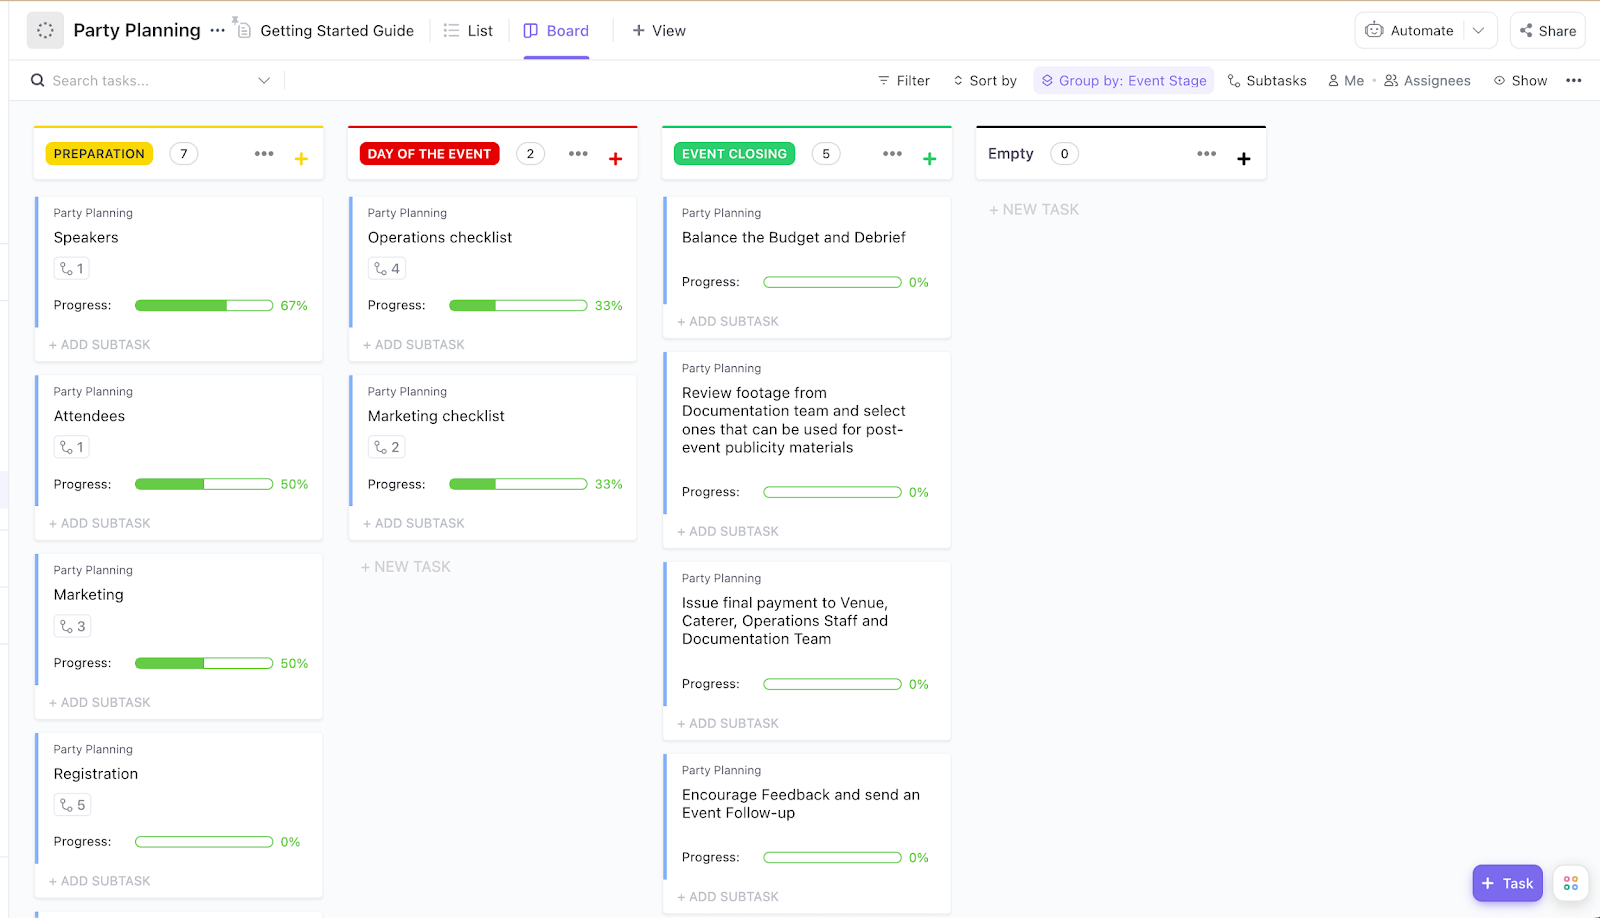This screenshot has height=918, width=1600.
Task: Open the Party Planning title ellipsis menu
Action: pyautogui.click(x=217, y=31)
